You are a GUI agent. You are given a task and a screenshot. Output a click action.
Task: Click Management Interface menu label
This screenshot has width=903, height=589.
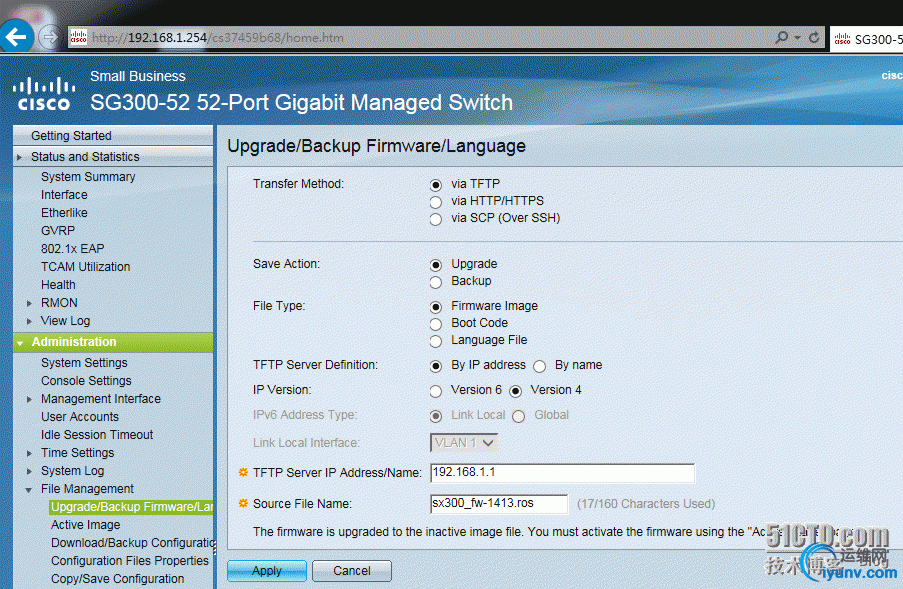[x=101, y=398]
